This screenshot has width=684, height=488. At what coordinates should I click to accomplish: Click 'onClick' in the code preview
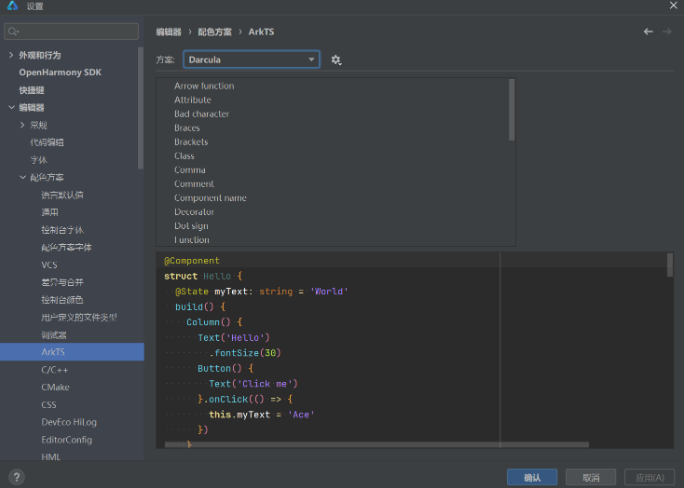click(228, 399)
